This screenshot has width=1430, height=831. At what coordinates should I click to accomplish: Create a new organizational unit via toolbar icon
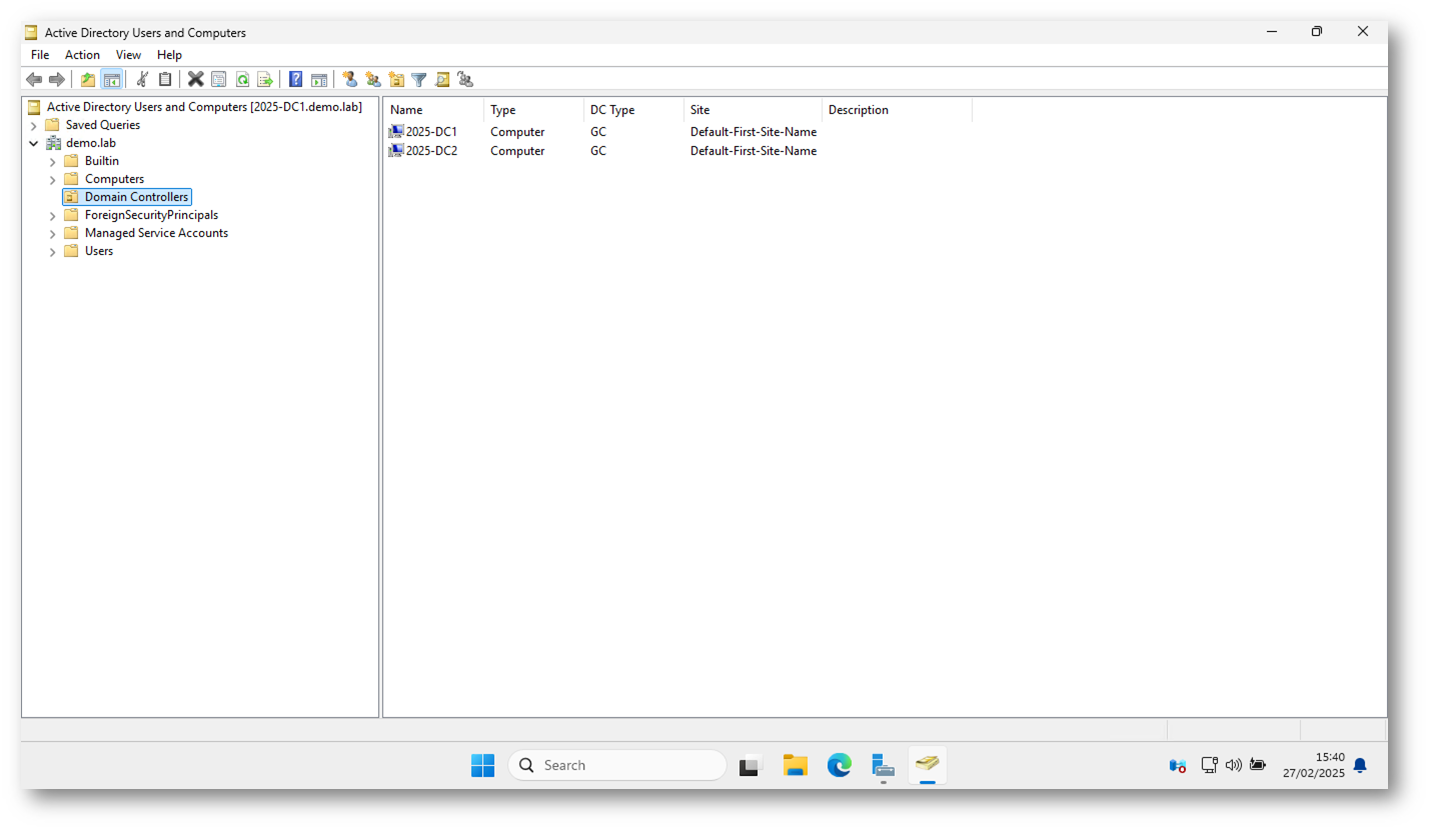pyautogui.click(x=396, y=79)
